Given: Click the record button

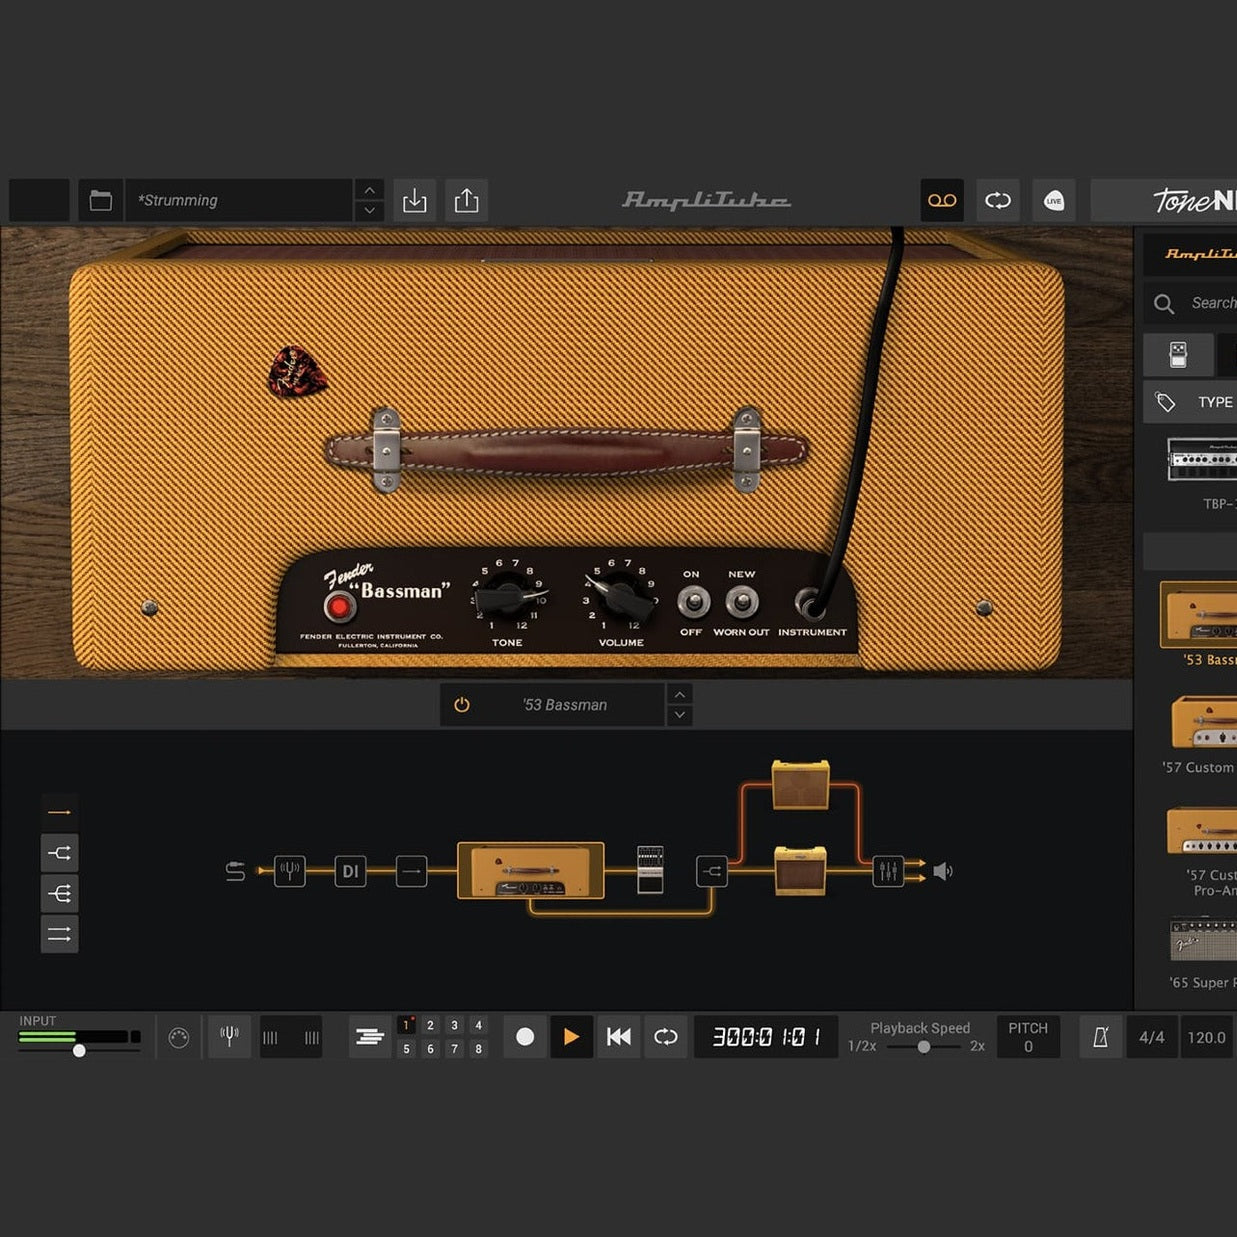Looking at the screenshot, I should [x=525, y=1037].
